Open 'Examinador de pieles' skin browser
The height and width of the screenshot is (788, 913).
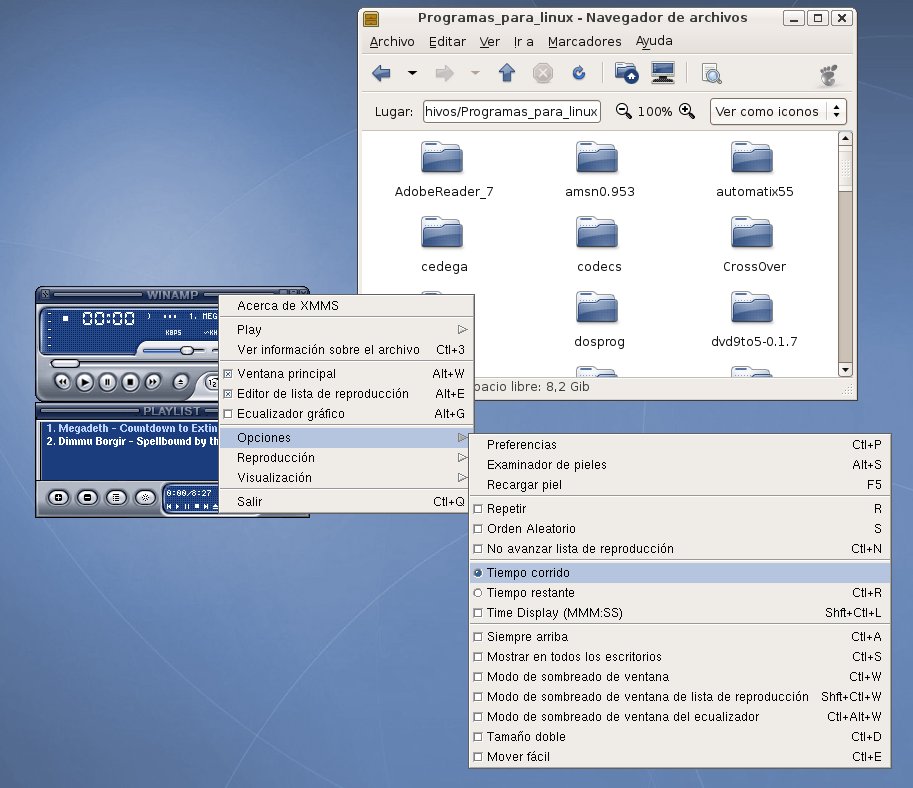[x=680, y=465]
